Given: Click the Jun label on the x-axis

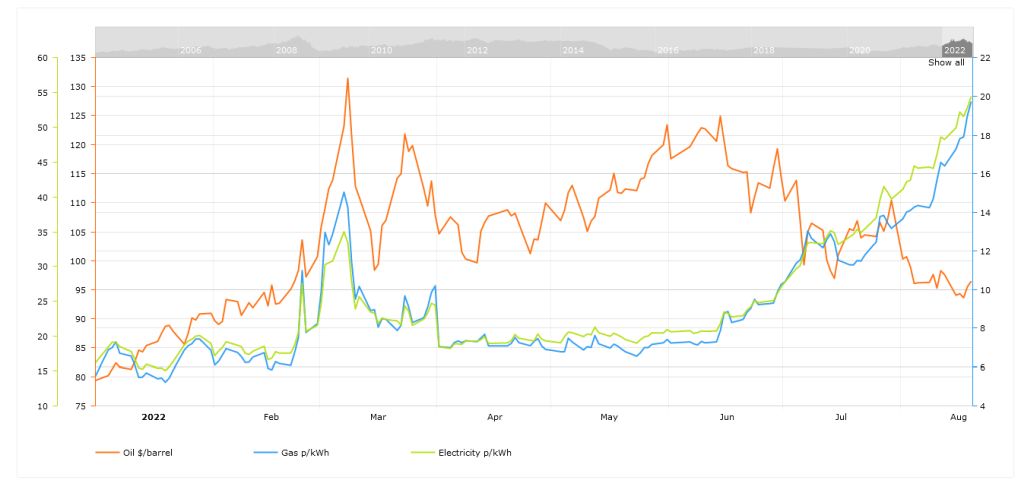Looking at the screenshot, I should tap(725, 417).
